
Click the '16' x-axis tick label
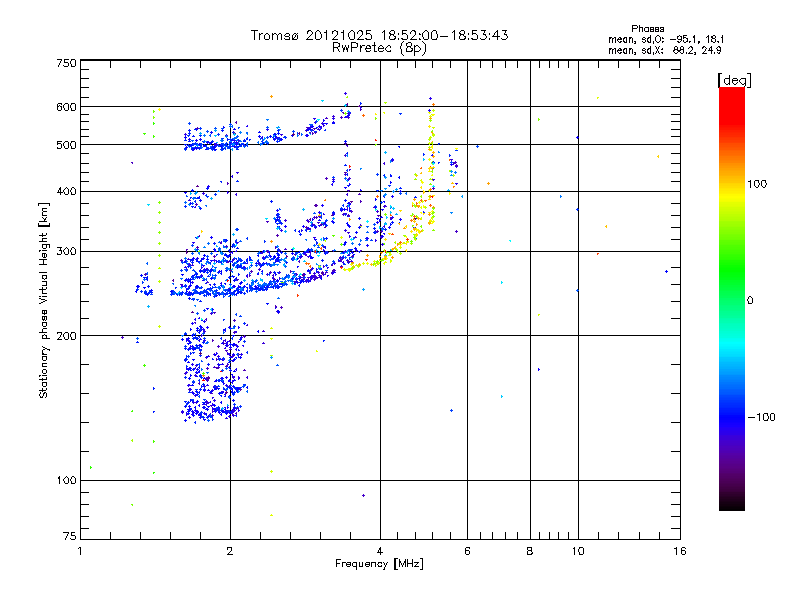click(680, 551)
